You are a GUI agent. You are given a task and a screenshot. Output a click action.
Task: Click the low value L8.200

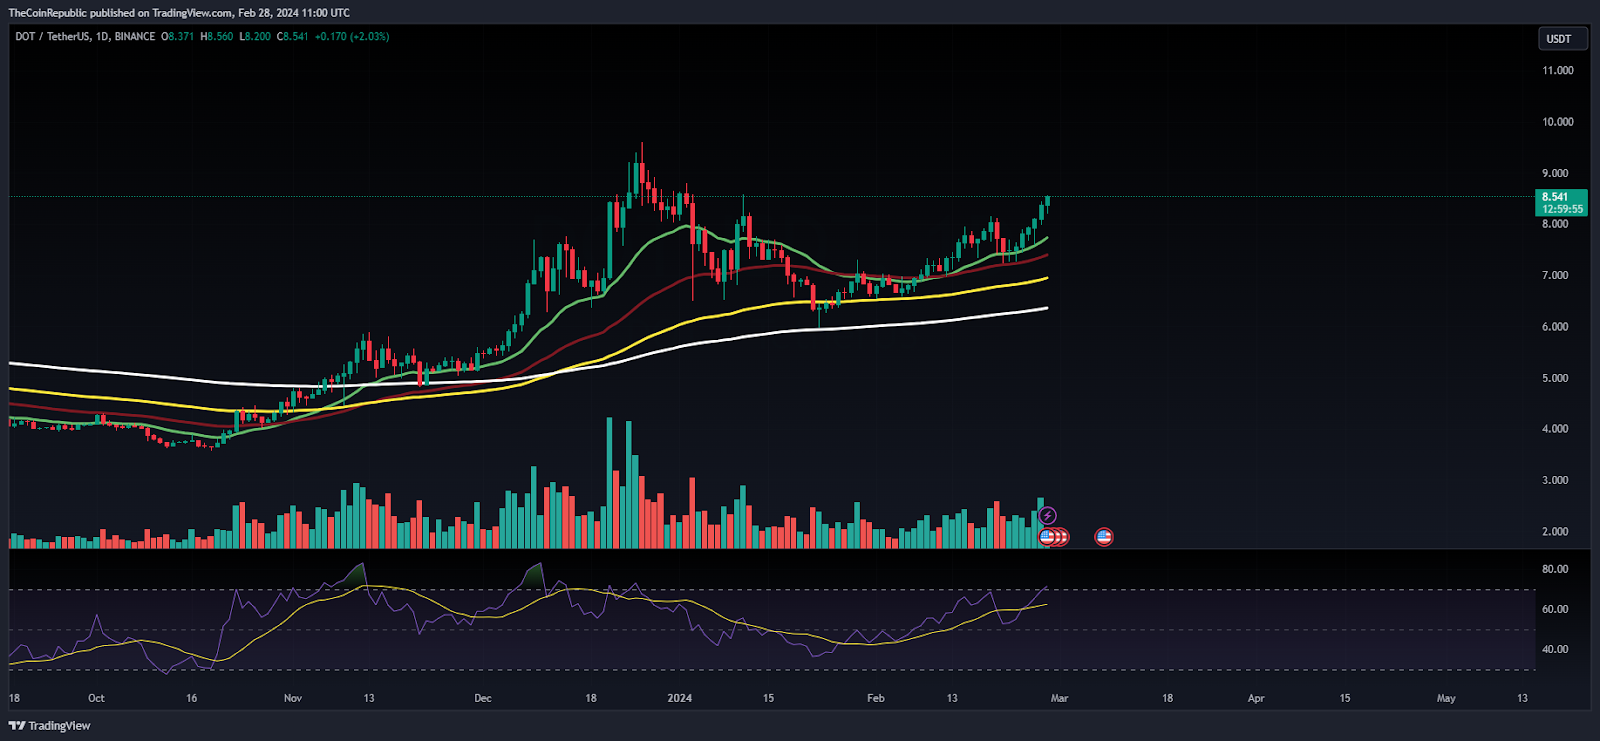click(255, 36)
